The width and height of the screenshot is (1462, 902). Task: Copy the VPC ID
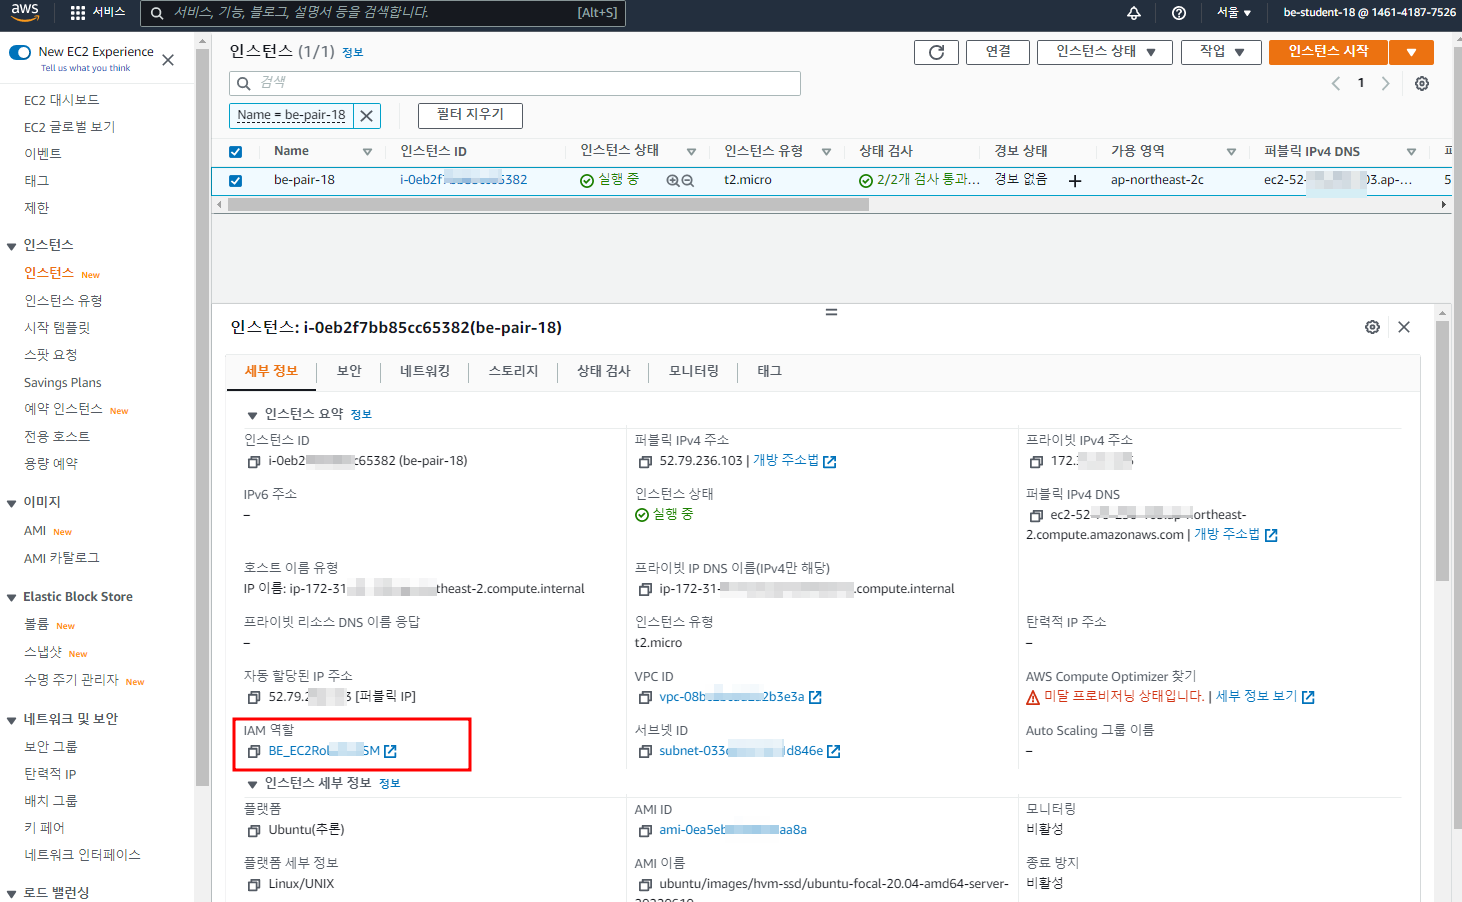[645, 698]
